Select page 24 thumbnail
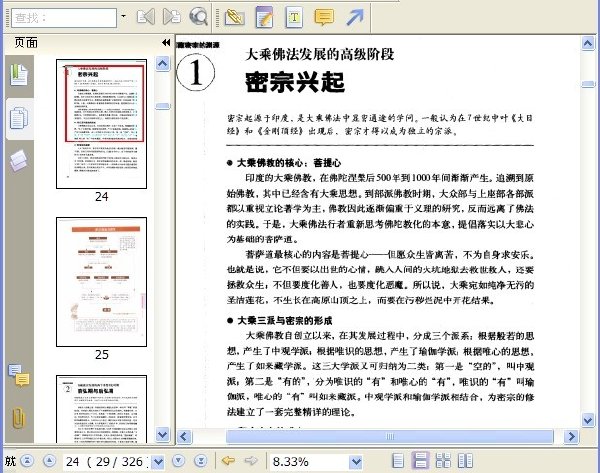 (101, 124)
